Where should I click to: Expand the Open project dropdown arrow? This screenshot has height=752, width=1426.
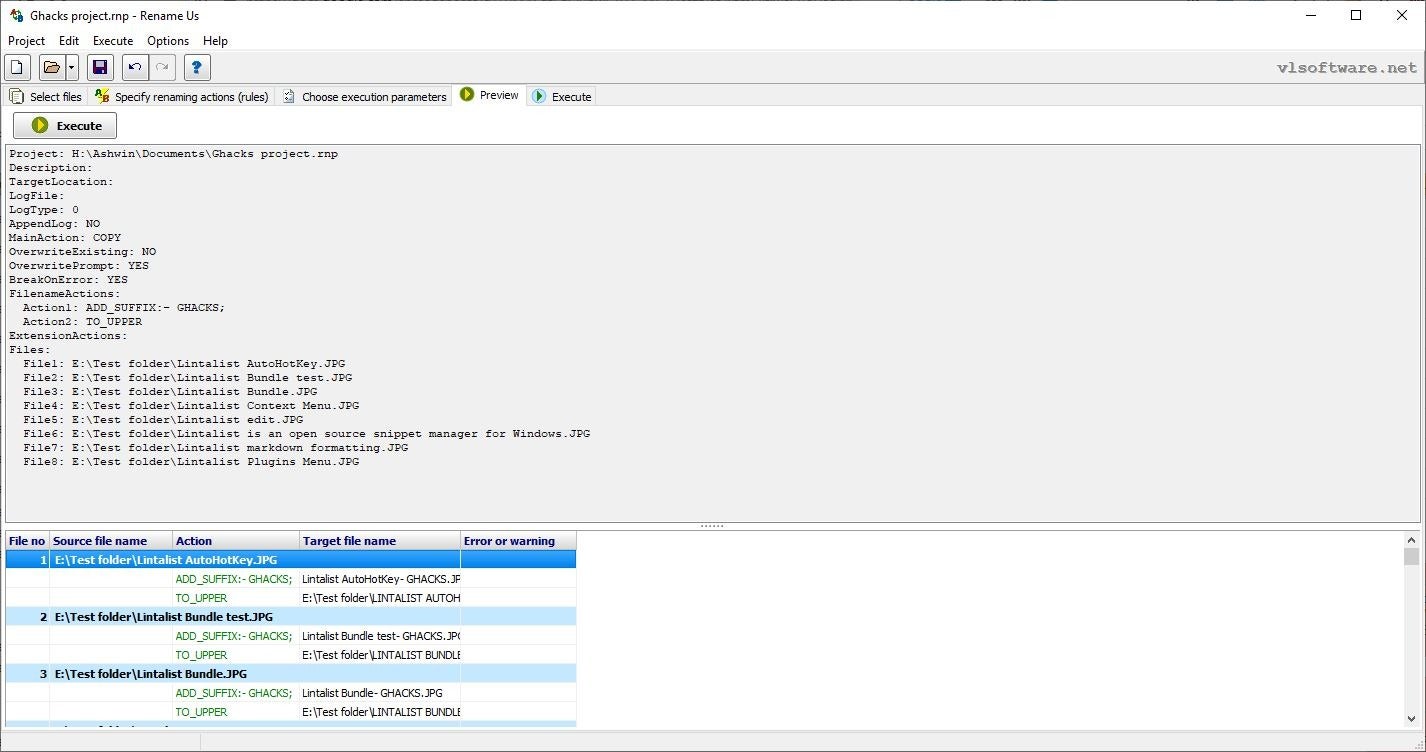point(72,68)
